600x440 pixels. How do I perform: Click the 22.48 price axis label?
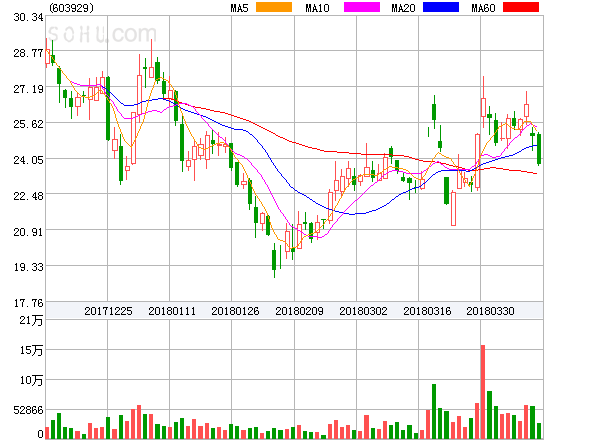[28, 196]
